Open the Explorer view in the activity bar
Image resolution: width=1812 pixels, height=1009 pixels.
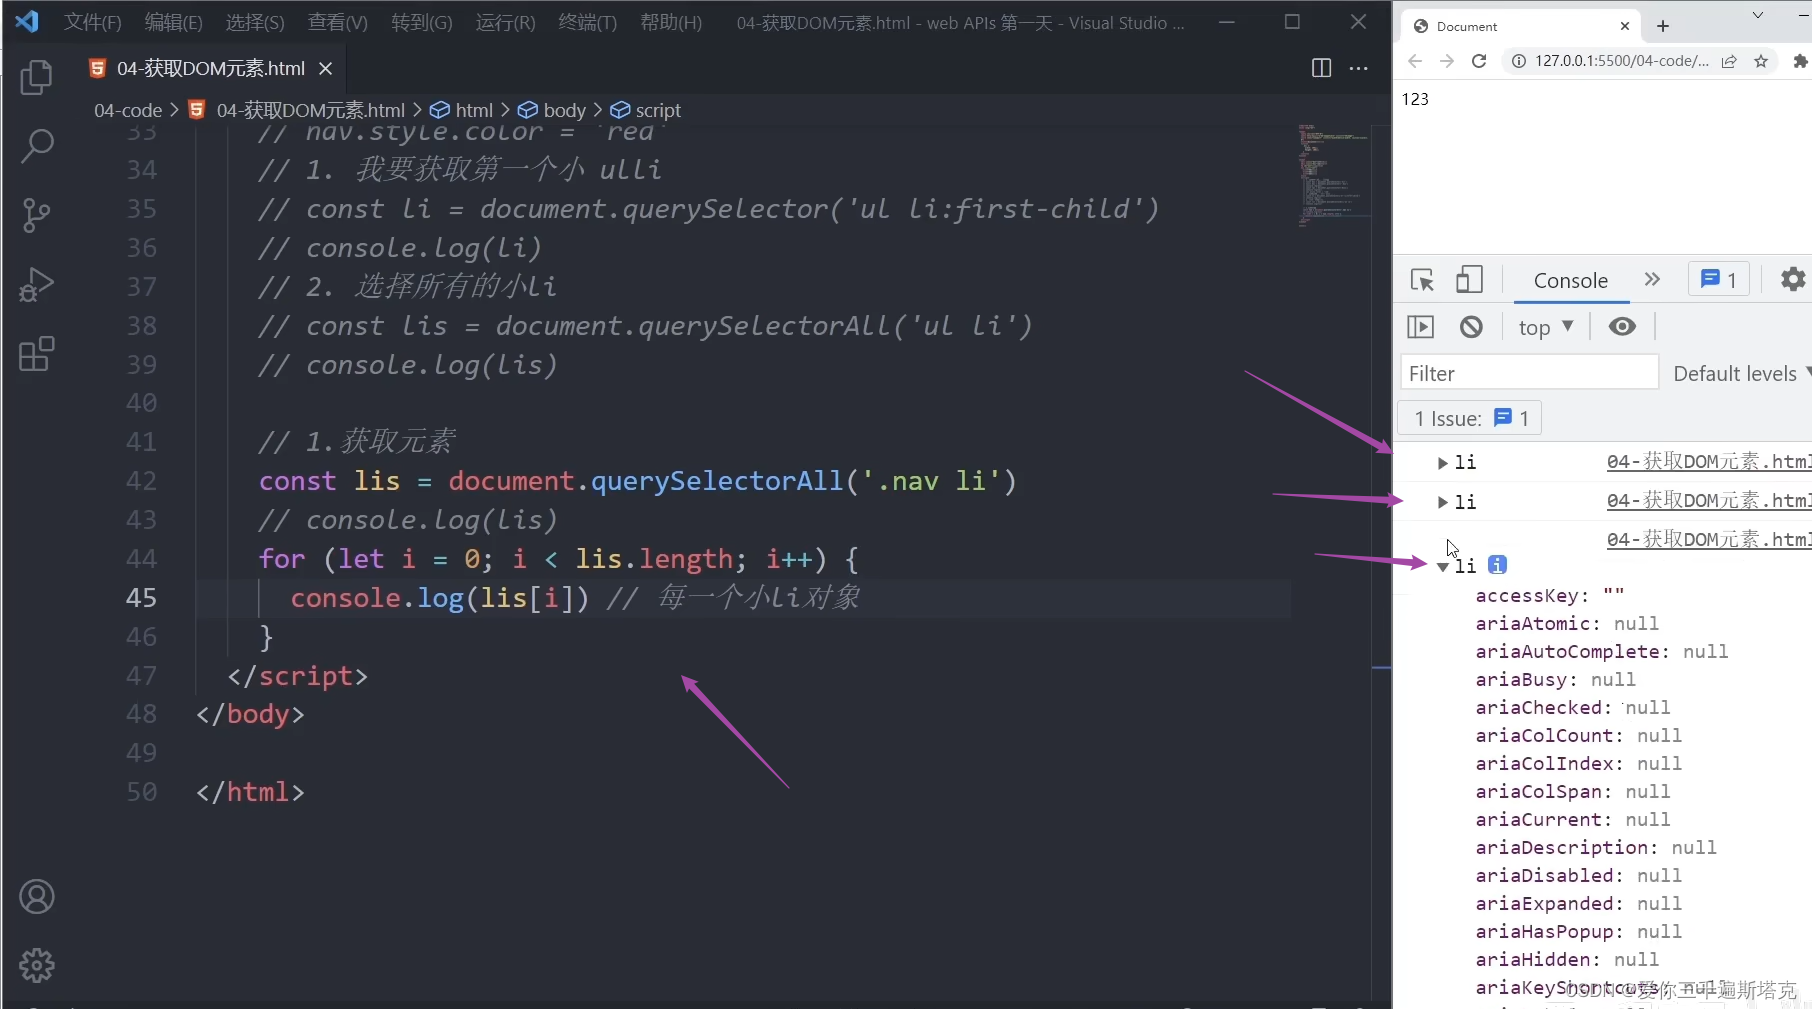pyautogui.click(x=37, y=77)
